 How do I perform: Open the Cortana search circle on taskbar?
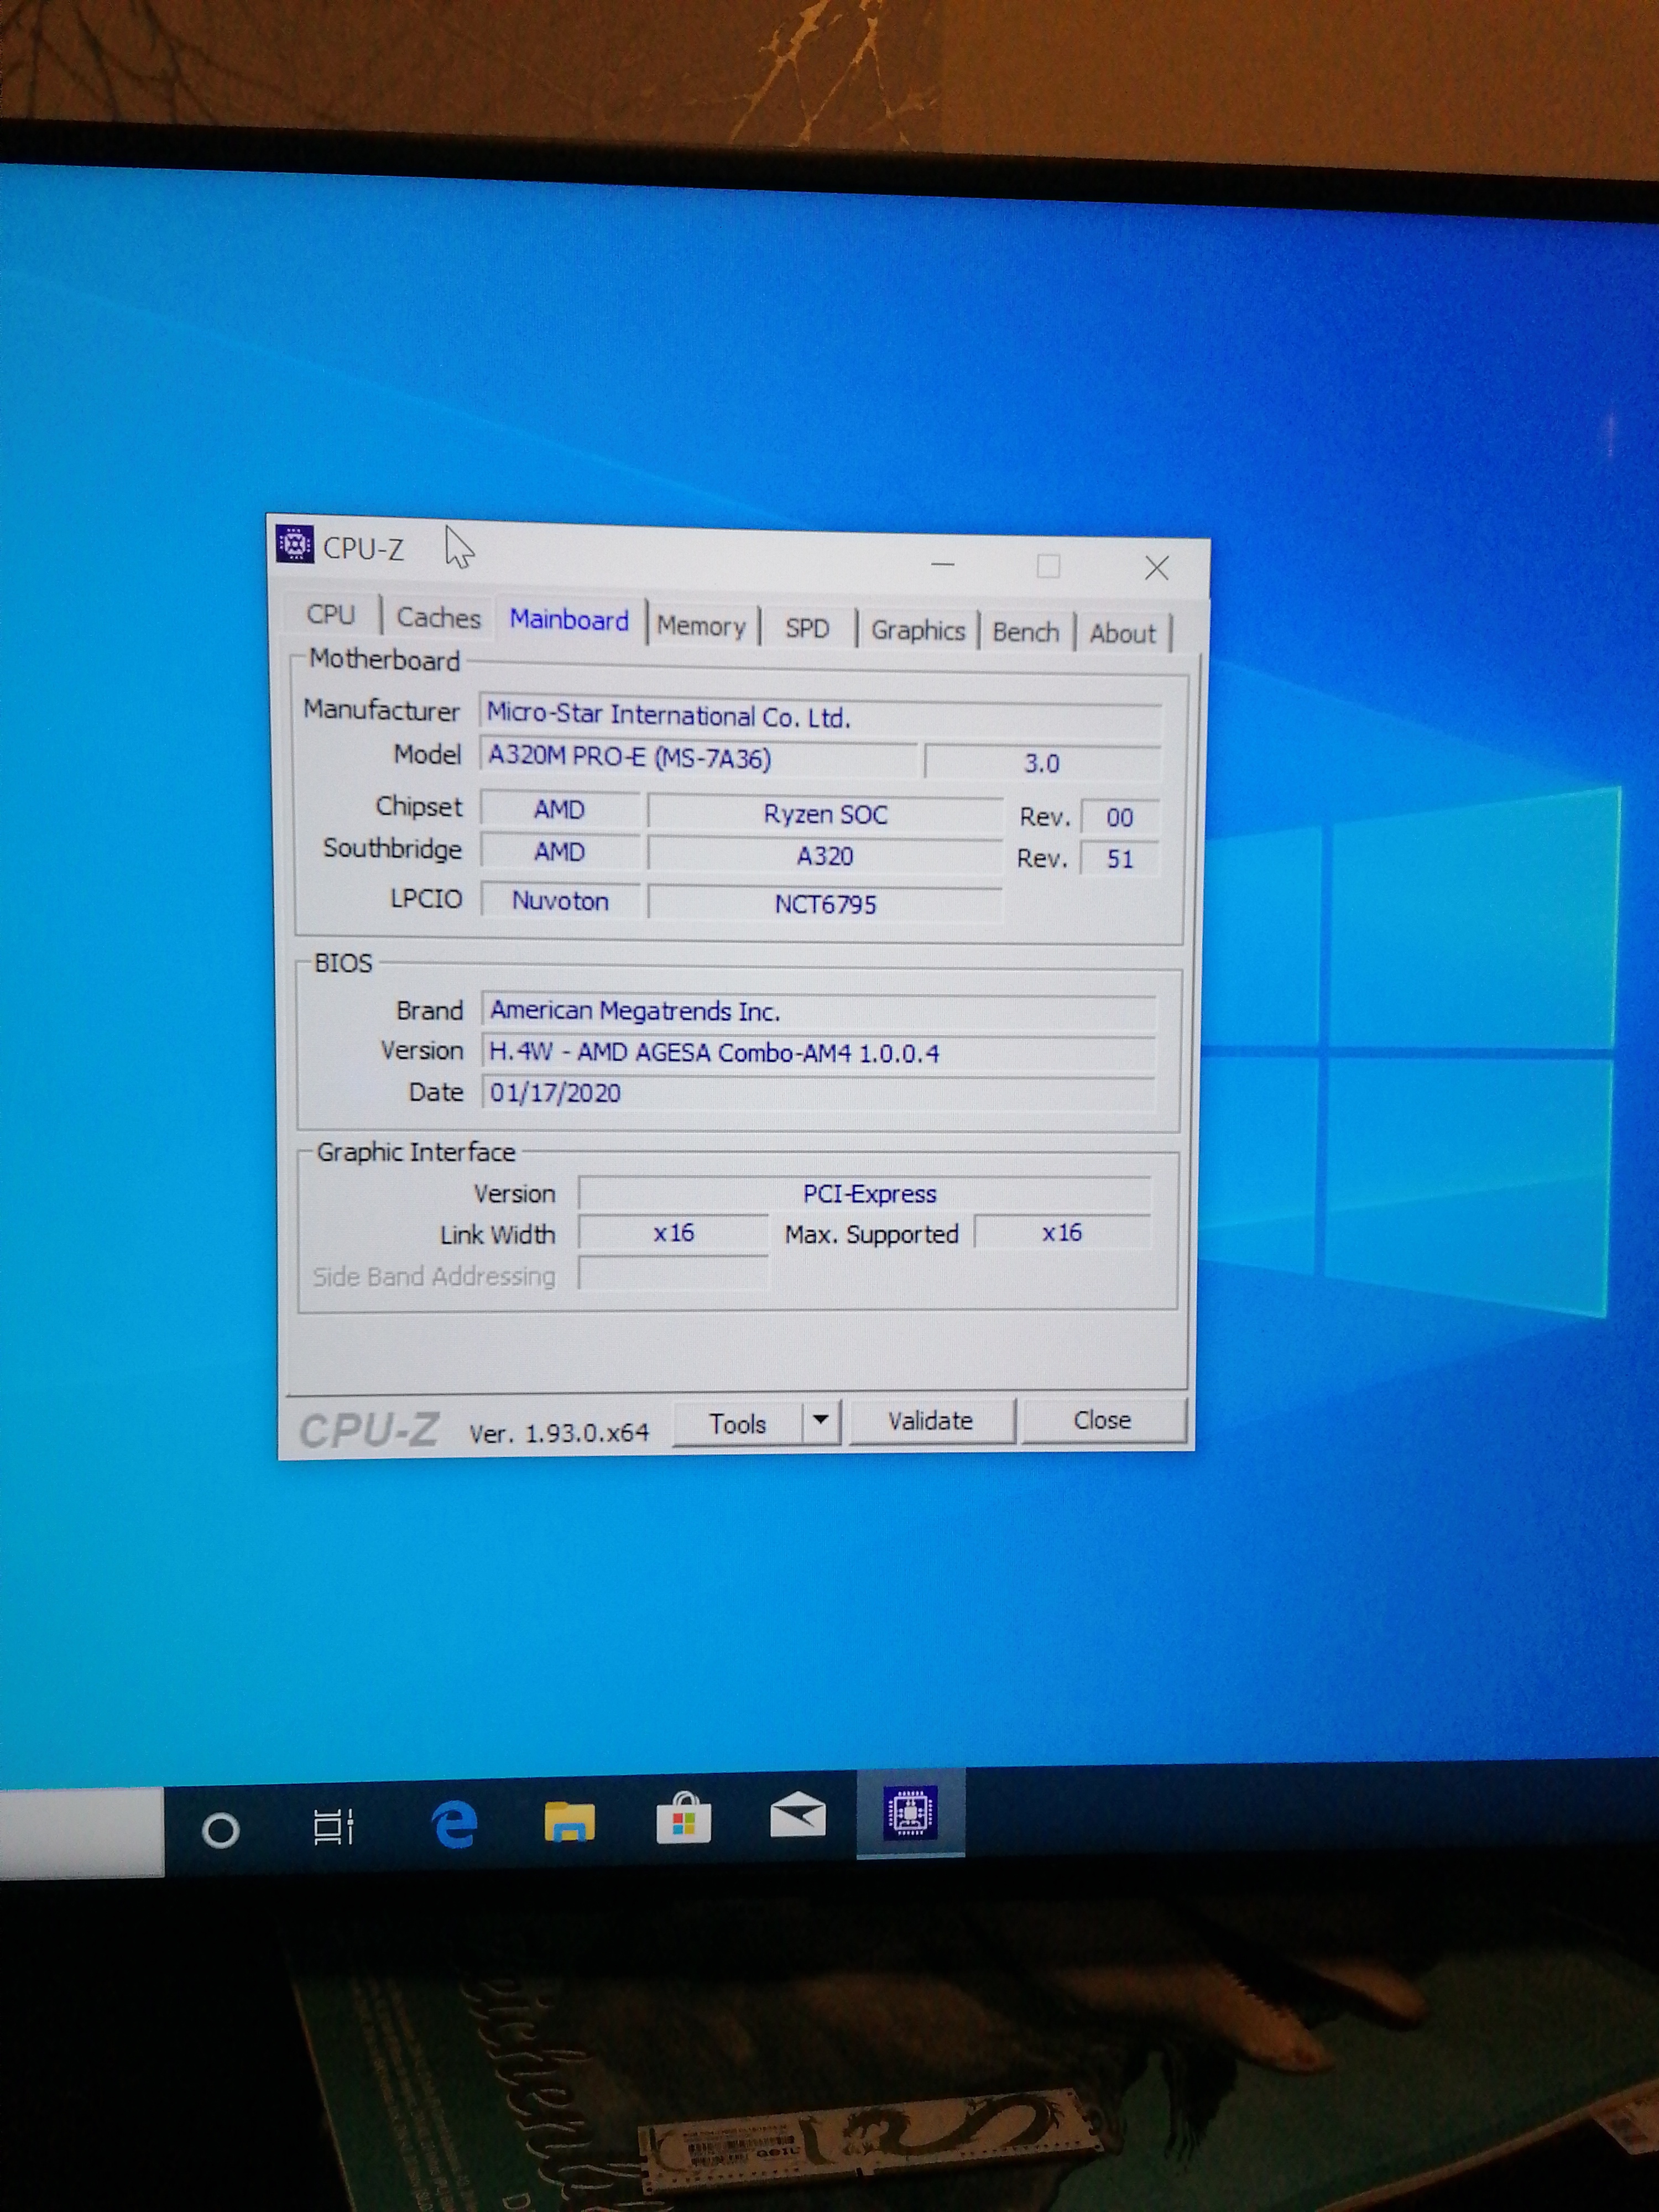click(220, 1831)
